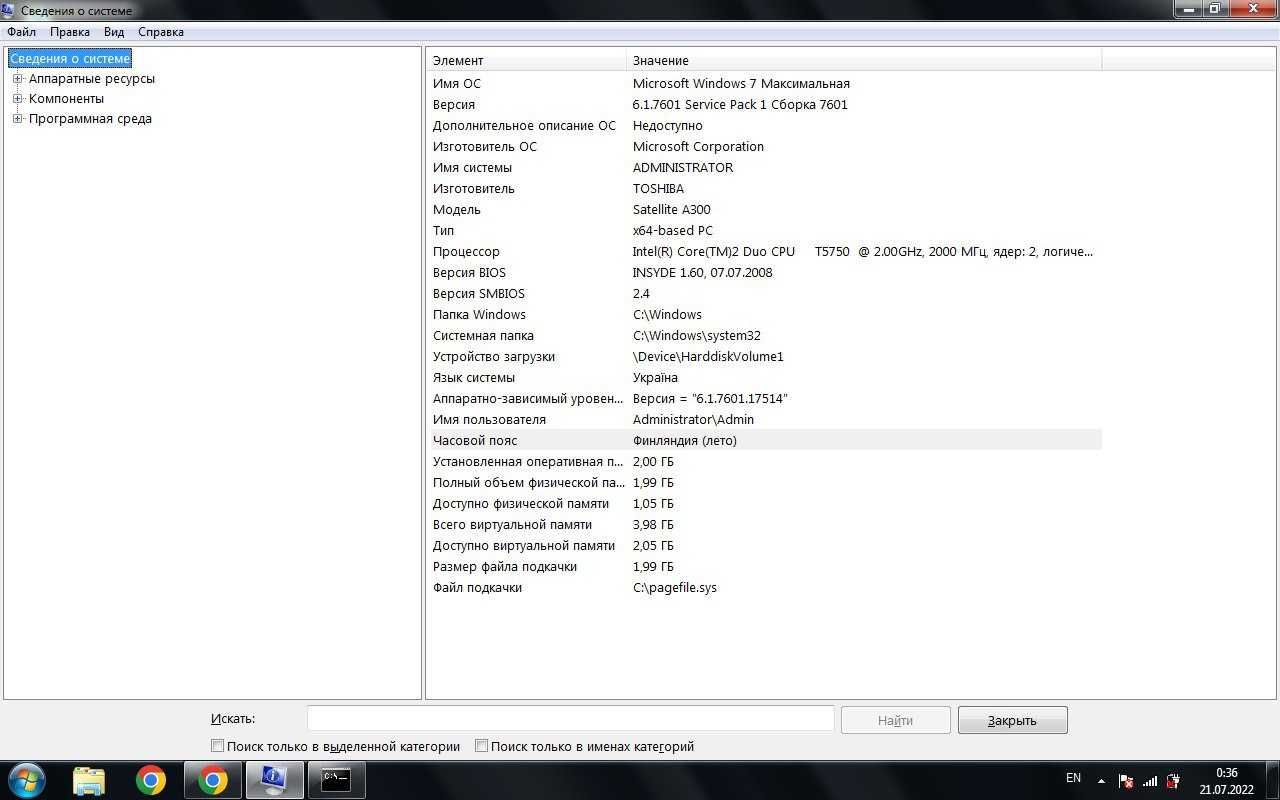Viewport: 1280px width, 800px height.
Task: Open the Правка menu
Action: (x=70, y=32)
